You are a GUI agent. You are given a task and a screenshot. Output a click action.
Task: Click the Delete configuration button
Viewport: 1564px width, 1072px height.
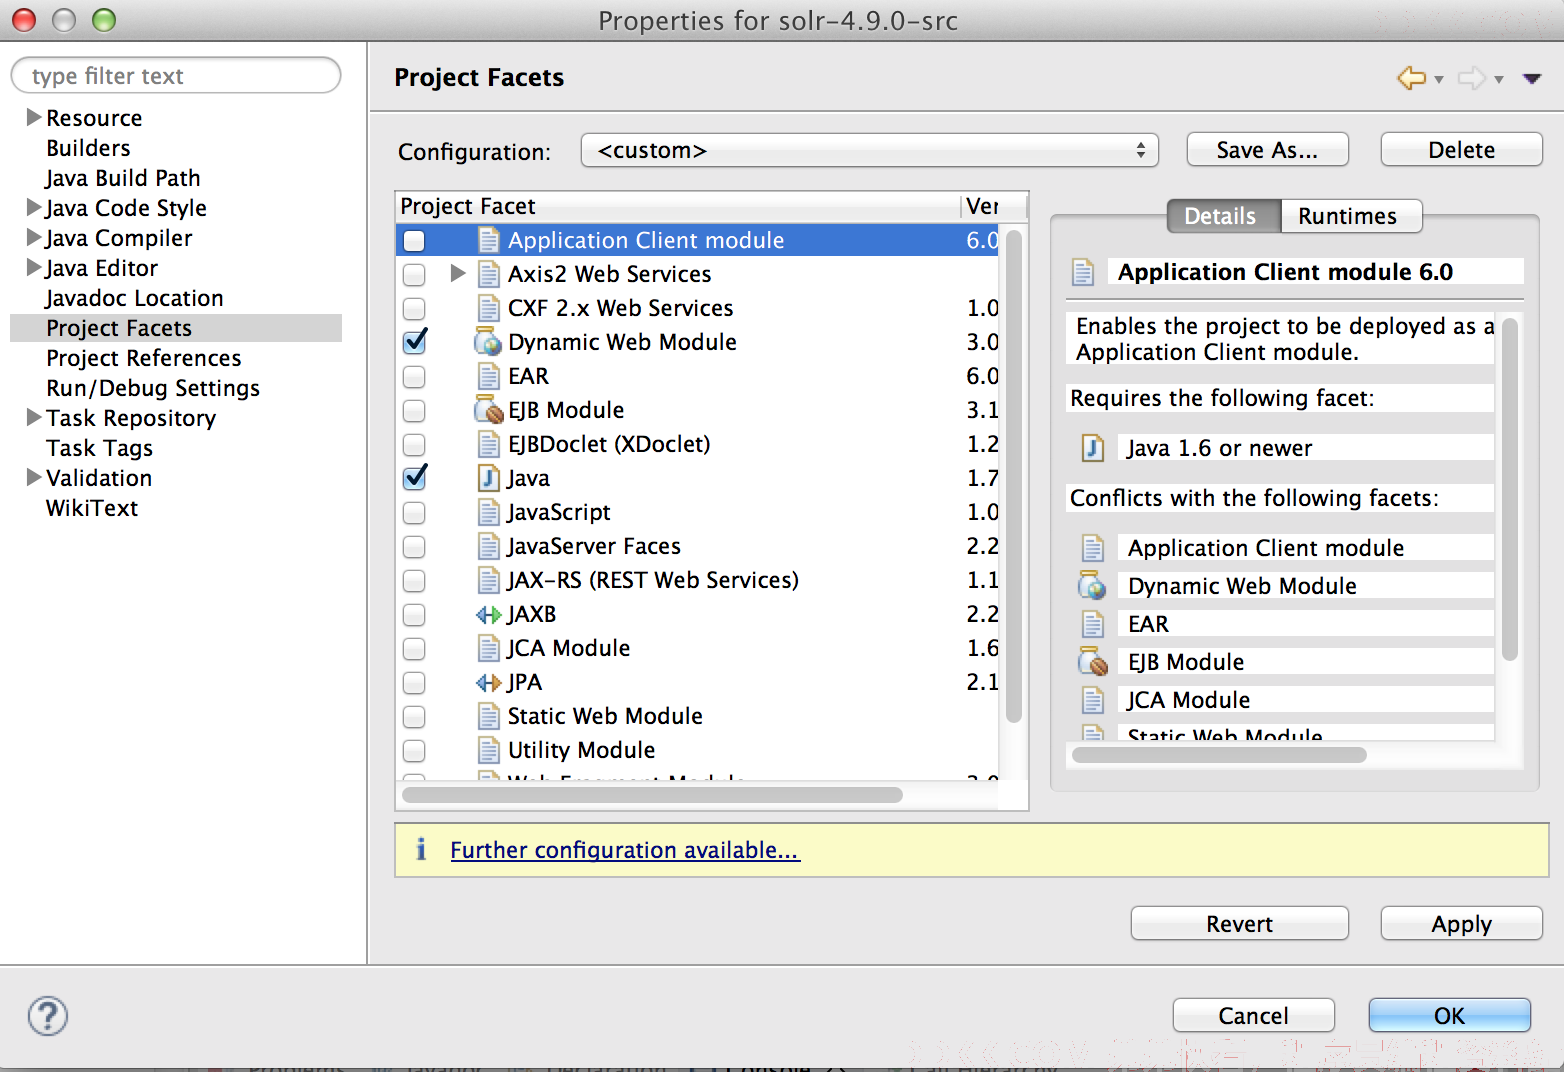click(1461, 150)
